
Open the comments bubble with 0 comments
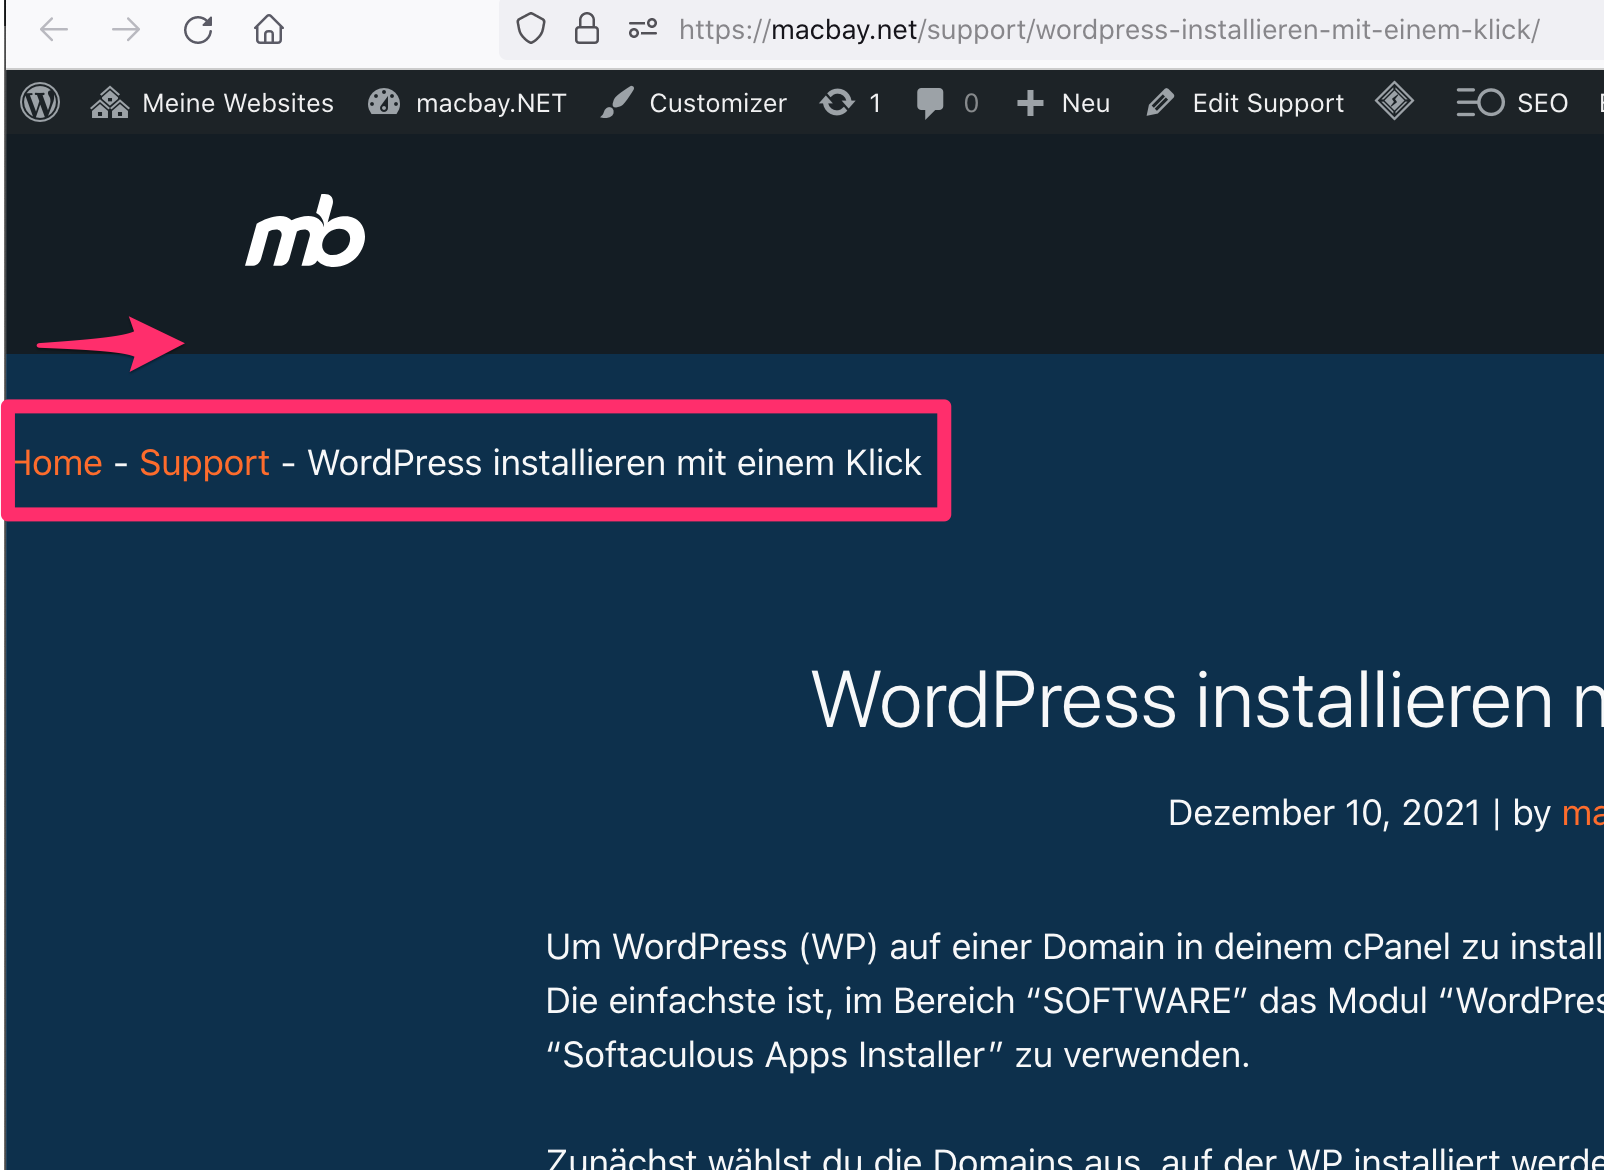[947, 103]
